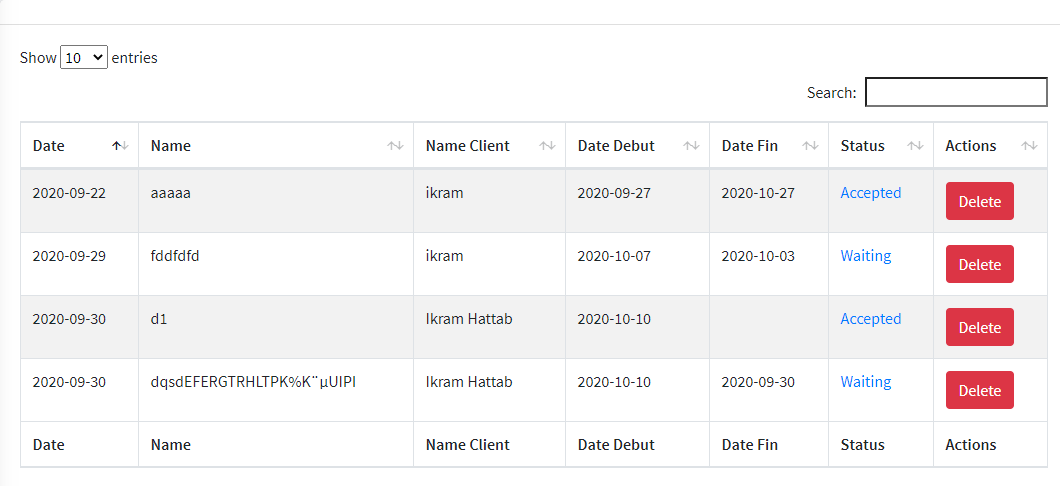The width and height of the screenshot is (1060, 486).
Task: Click Ikram Hattab client in d1 row
Action: tap(468, 319)
